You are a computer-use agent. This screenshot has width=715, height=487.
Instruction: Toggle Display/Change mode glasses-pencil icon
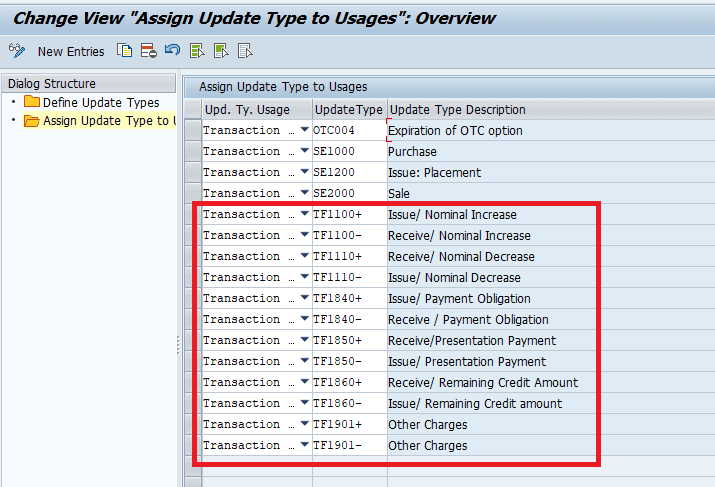16,51
